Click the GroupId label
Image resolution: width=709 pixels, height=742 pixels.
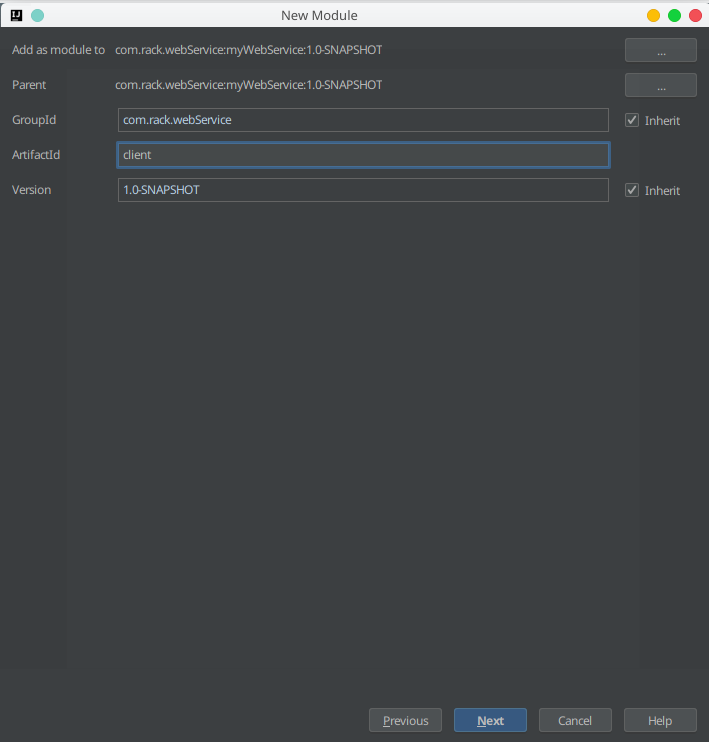pos(34,120)
